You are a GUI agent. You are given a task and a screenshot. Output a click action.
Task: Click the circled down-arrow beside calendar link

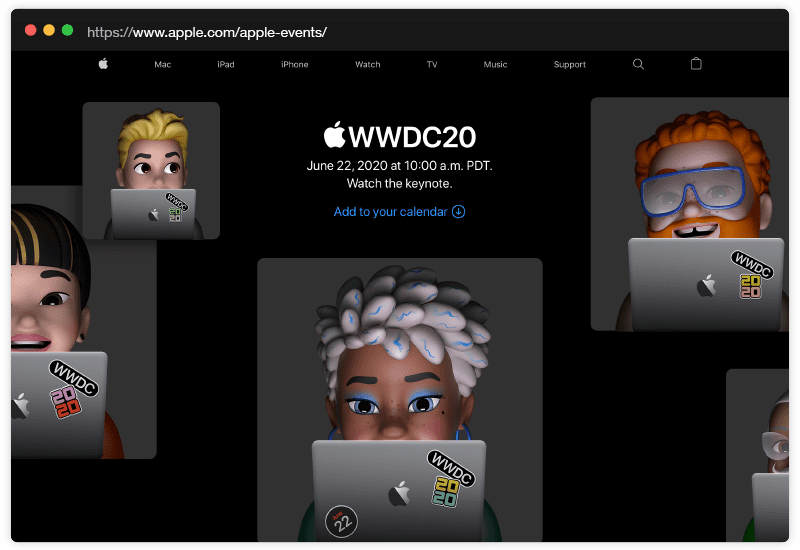(x=459, y=212)
